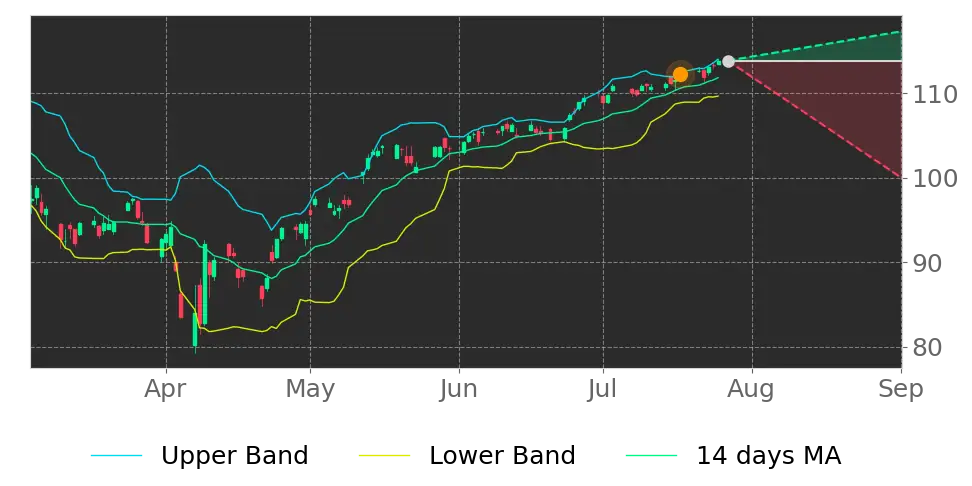972x486 pixels.
Task: Click the Sep x-axis label
Action: coord(901,389)
